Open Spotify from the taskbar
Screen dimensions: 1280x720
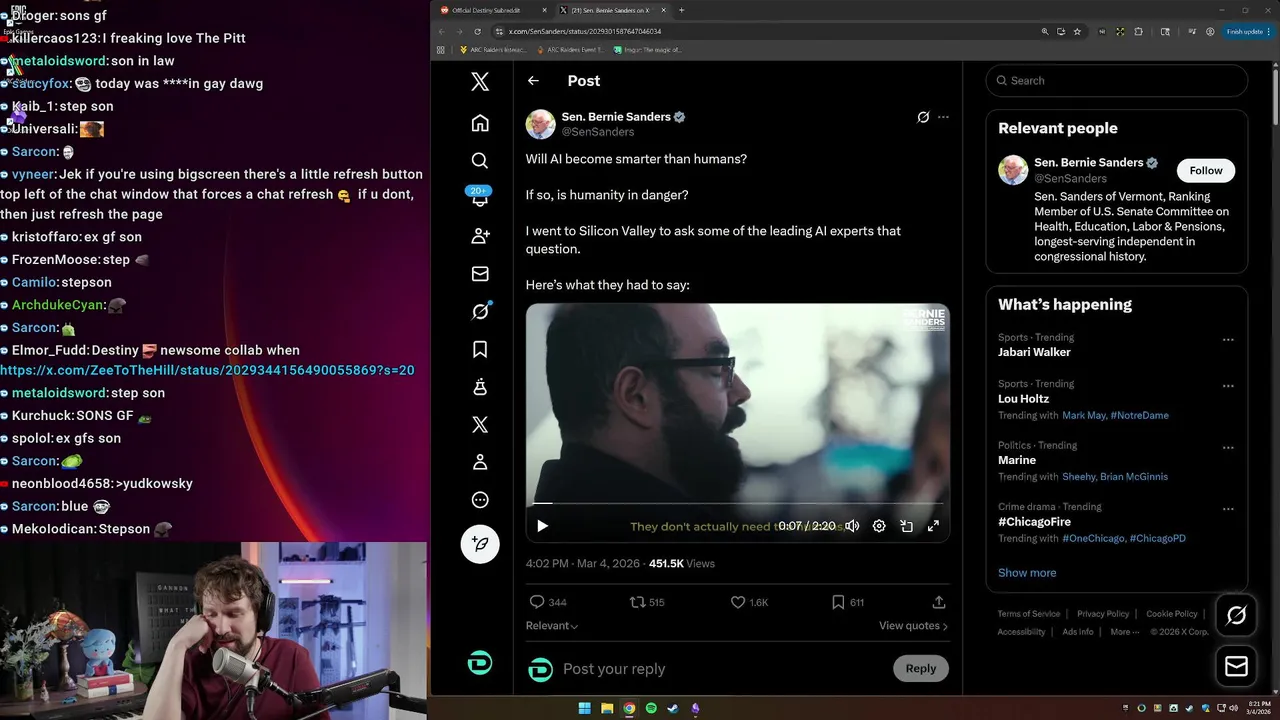click(x=651, y=708)
